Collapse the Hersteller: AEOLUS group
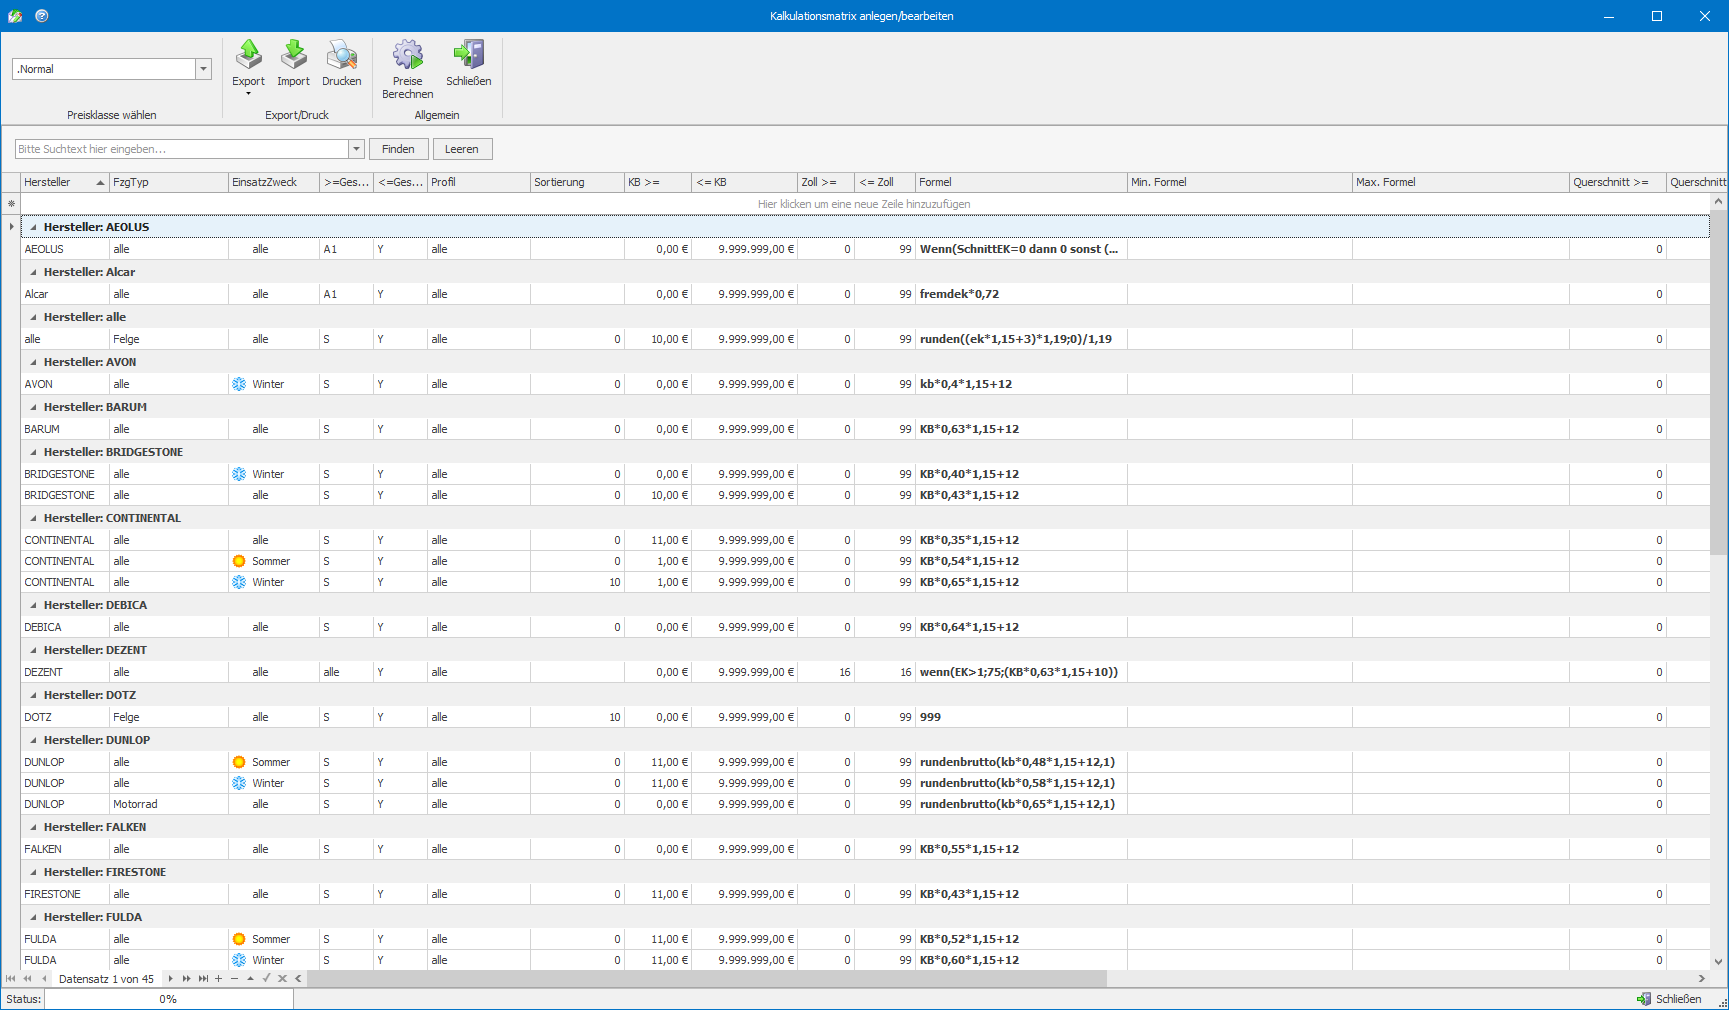Viewport: 1729px width, 1010px height. click(33, 227)
